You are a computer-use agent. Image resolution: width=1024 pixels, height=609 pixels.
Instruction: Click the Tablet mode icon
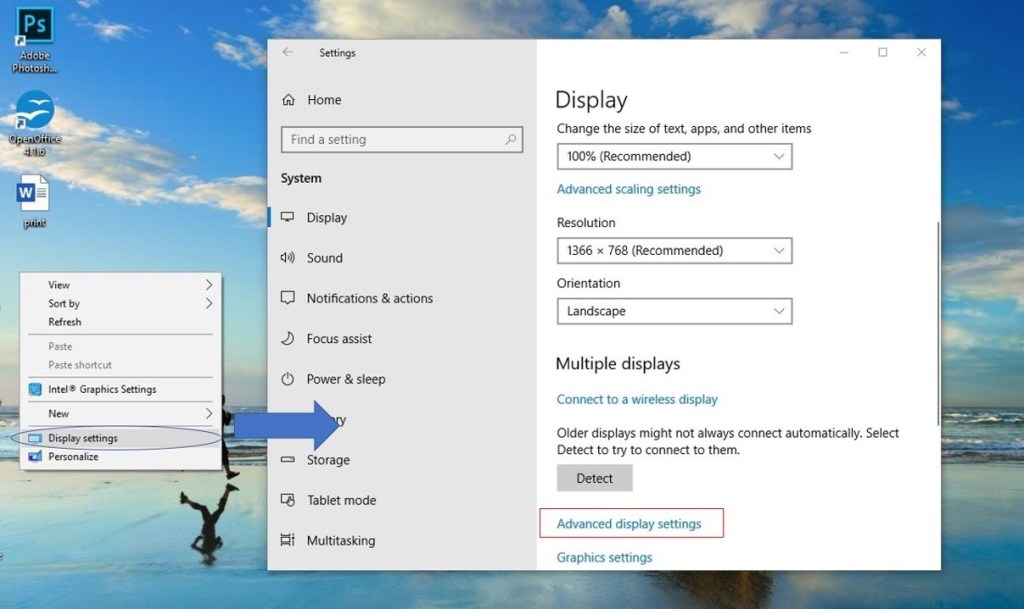click(x=288, y=500)
